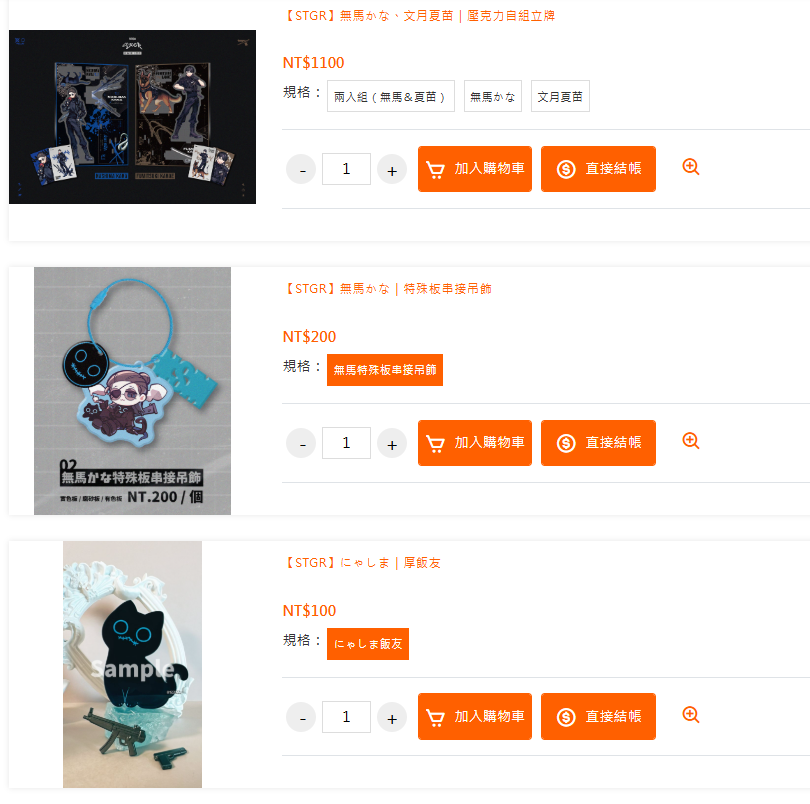Choose the 無馬かな variant
Screen dimensions: 810x804
tap(493, 96)
